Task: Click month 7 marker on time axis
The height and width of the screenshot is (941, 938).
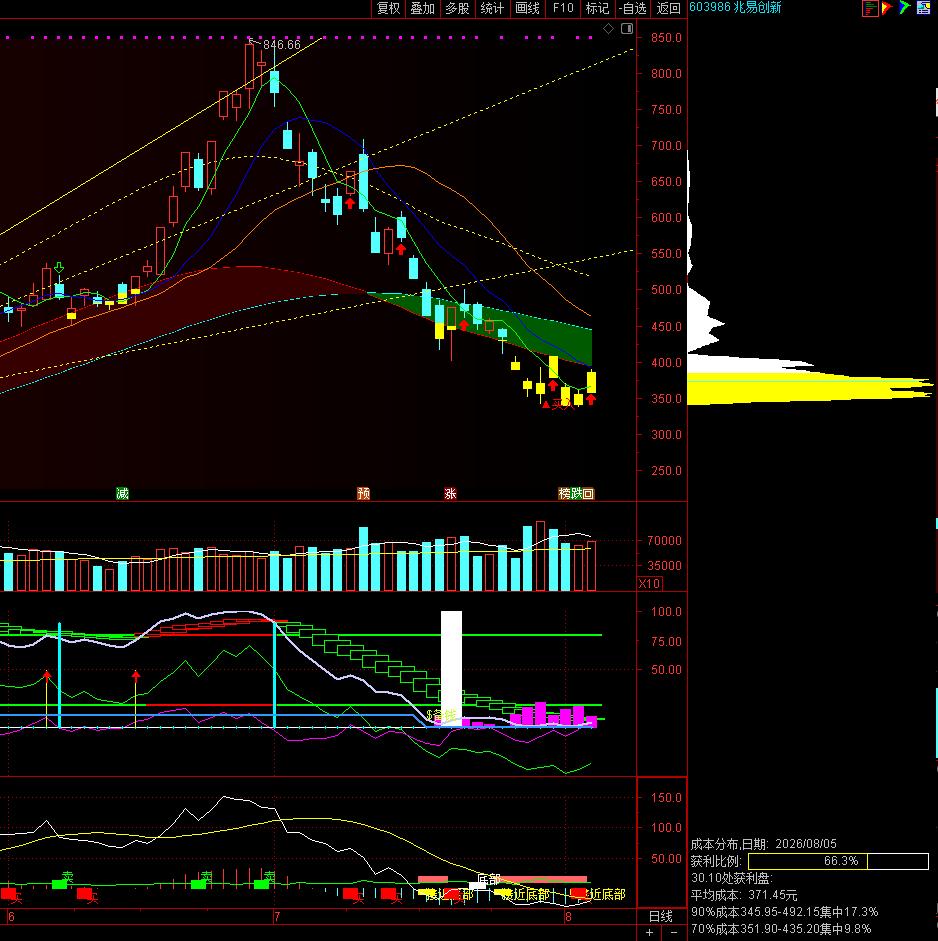Action: pos(277,916)
